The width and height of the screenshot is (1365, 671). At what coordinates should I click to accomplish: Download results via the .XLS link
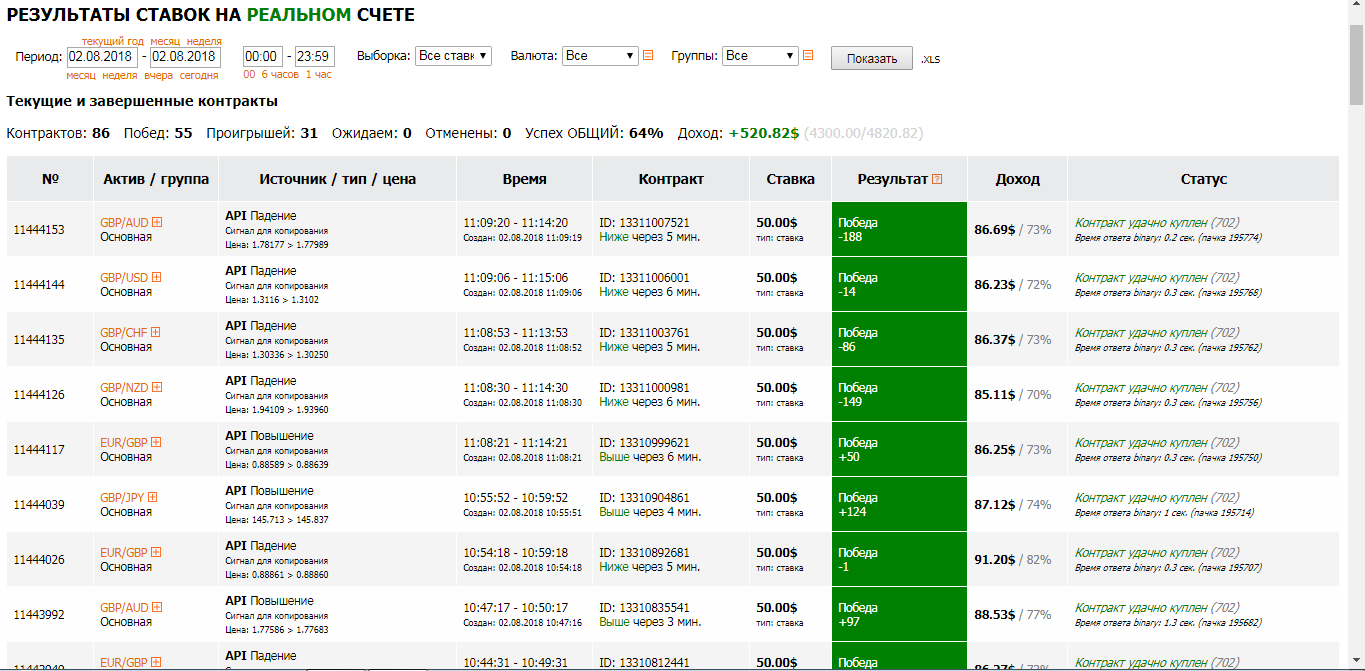coord(930,59)
